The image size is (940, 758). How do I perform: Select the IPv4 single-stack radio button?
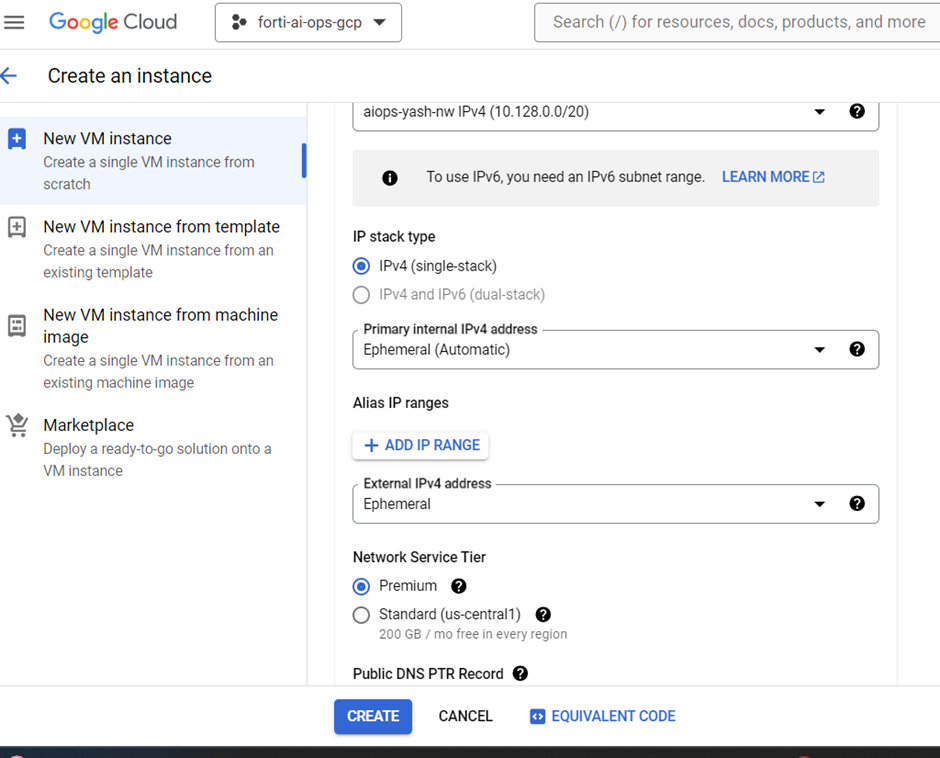pyautogui.click(x=361, y=266)
